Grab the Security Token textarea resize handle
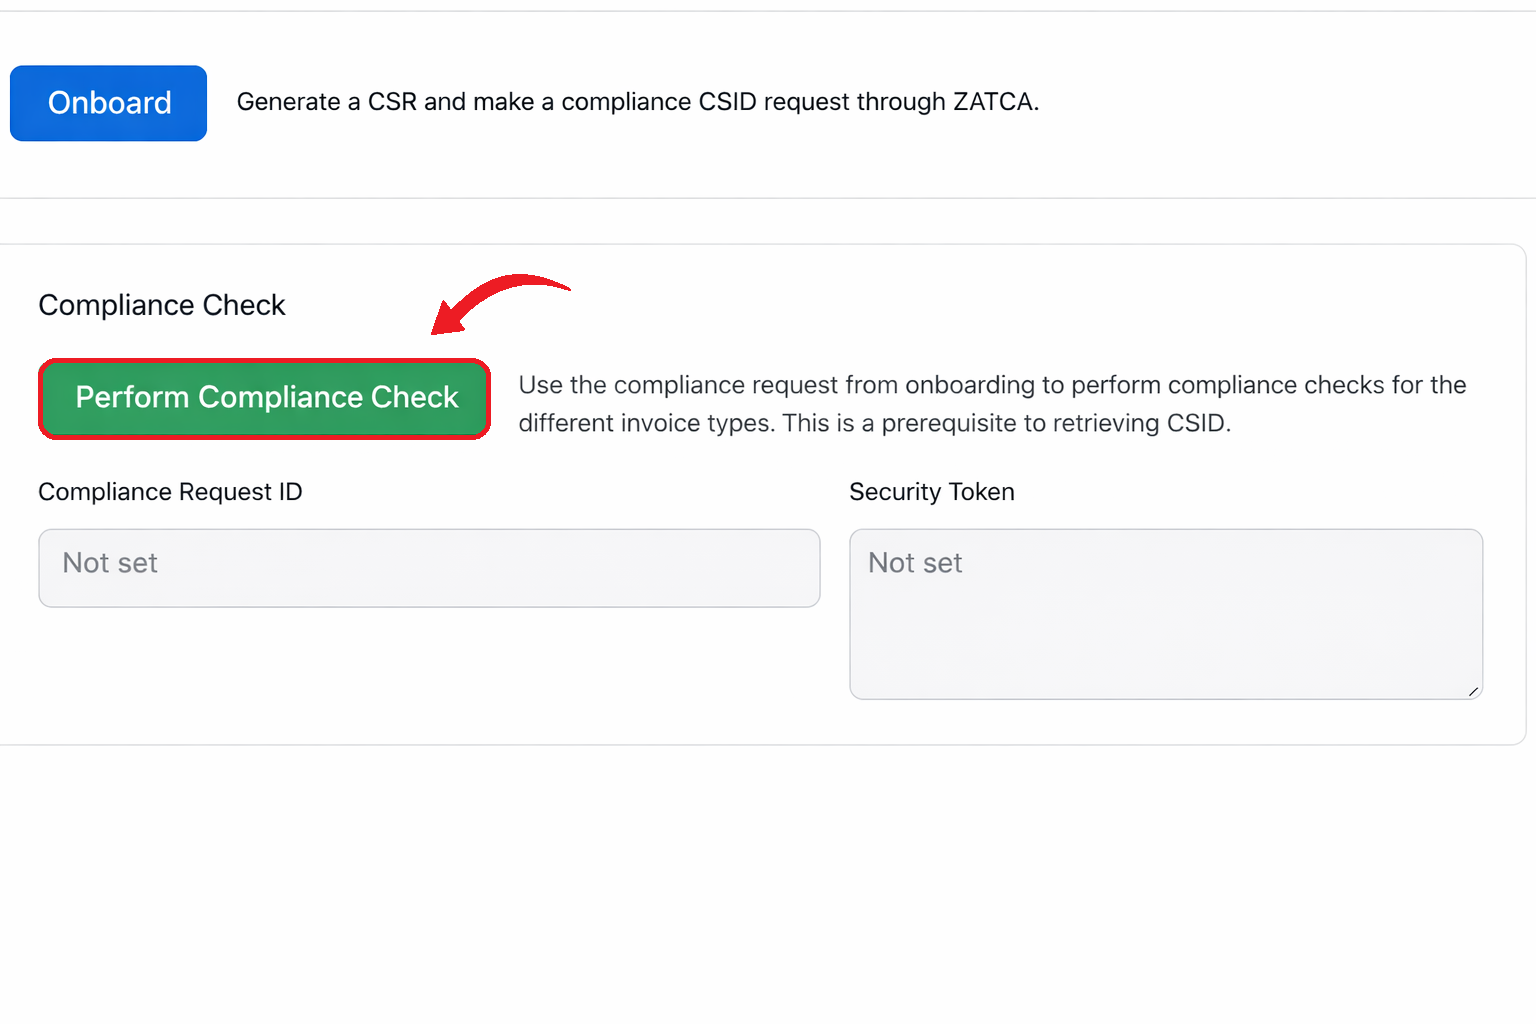 coord(1473,691)
